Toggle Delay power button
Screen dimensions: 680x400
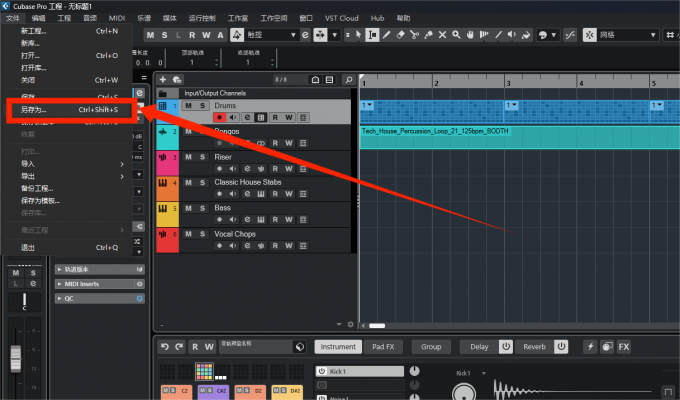(x=506, y=347)
